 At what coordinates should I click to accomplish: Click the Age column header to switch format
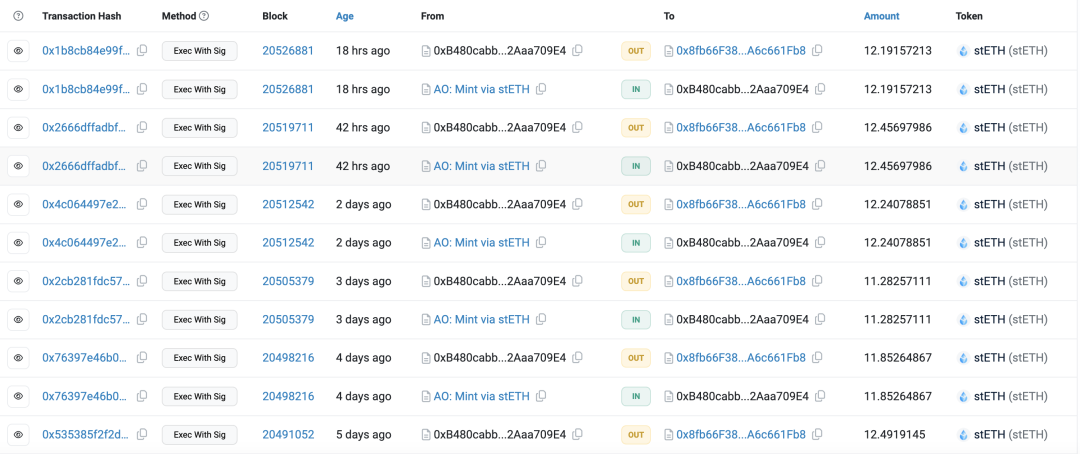(x=344, y=16)
